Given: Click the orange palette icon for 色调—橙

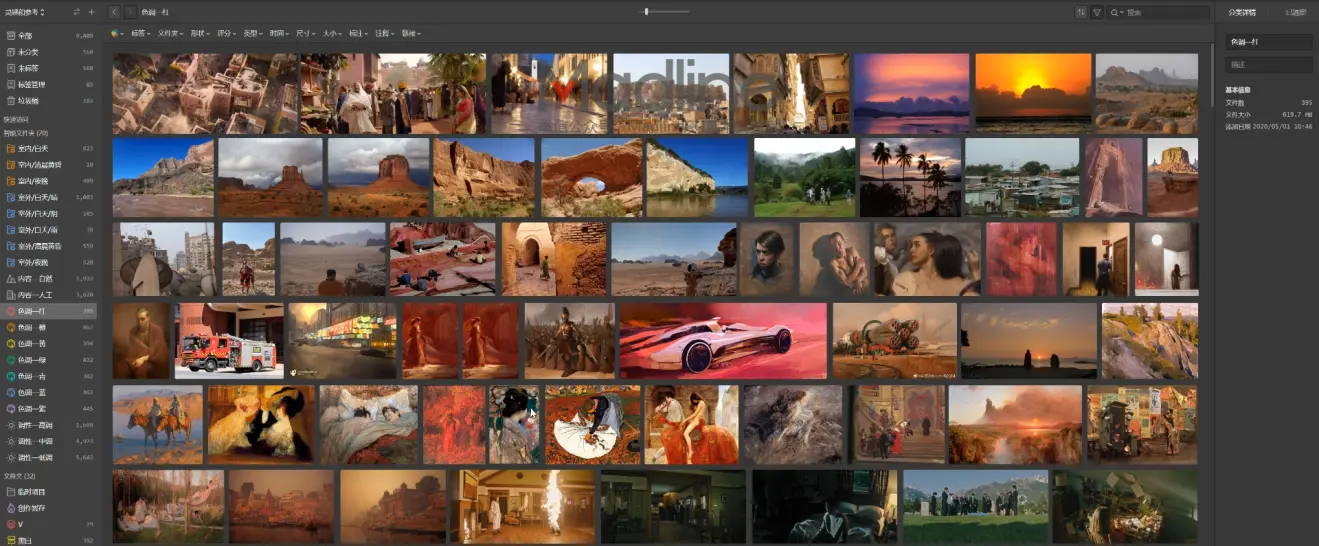Looking at the screenshot, I should tap(10, 327).
